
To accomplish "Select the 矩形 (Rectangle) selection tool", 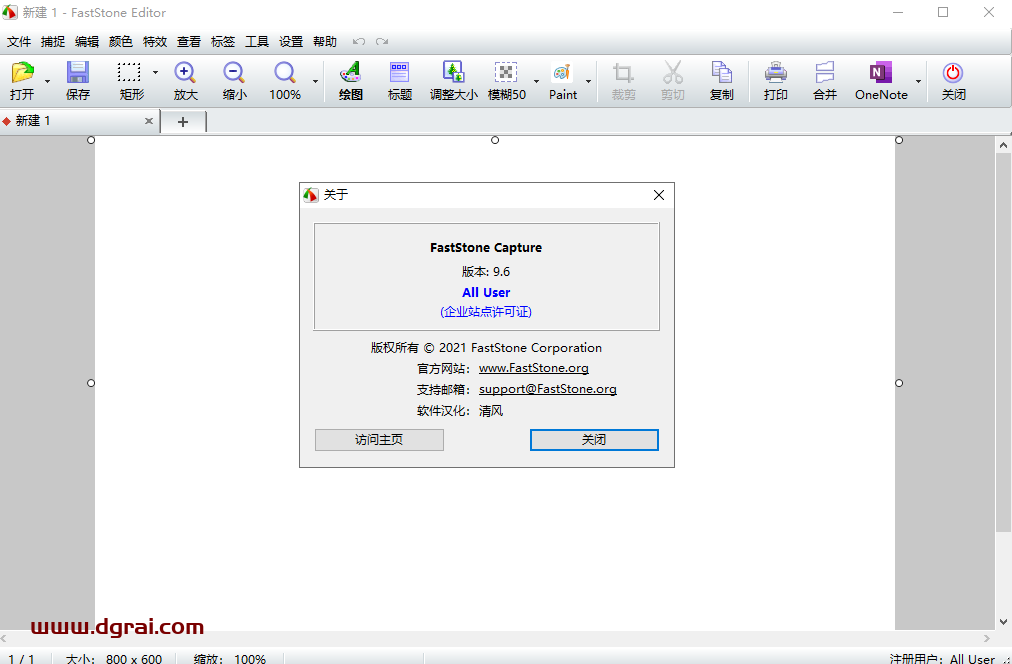I will pyautogui.click(x=130, y=80).
